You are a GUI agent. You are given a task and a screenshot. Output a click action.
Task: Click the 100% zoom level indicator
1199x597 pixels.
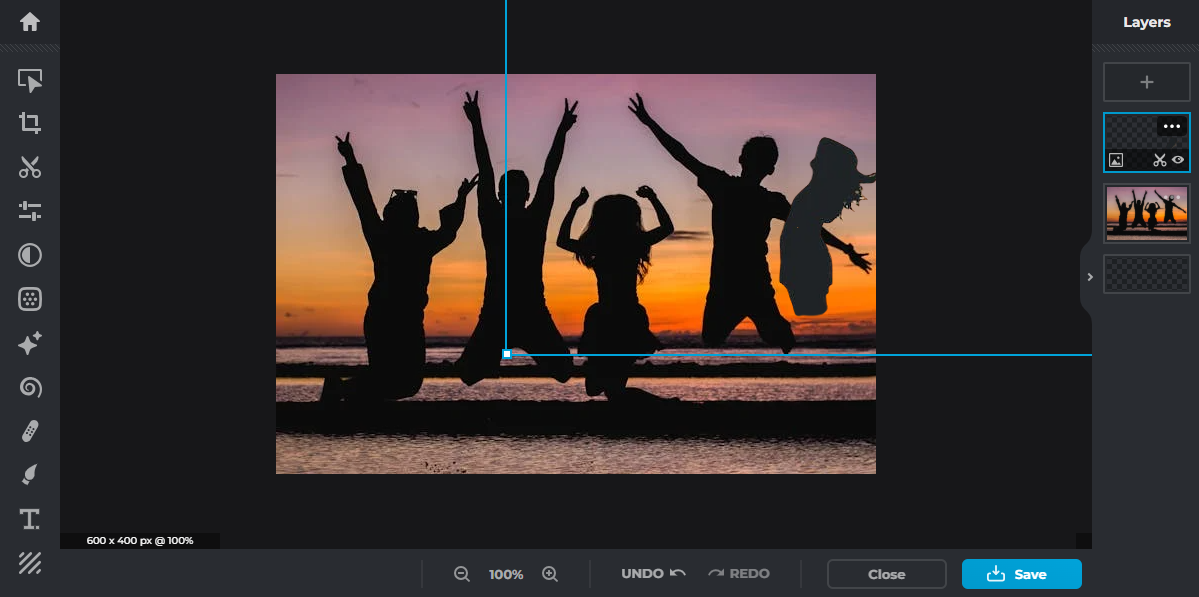506,574
